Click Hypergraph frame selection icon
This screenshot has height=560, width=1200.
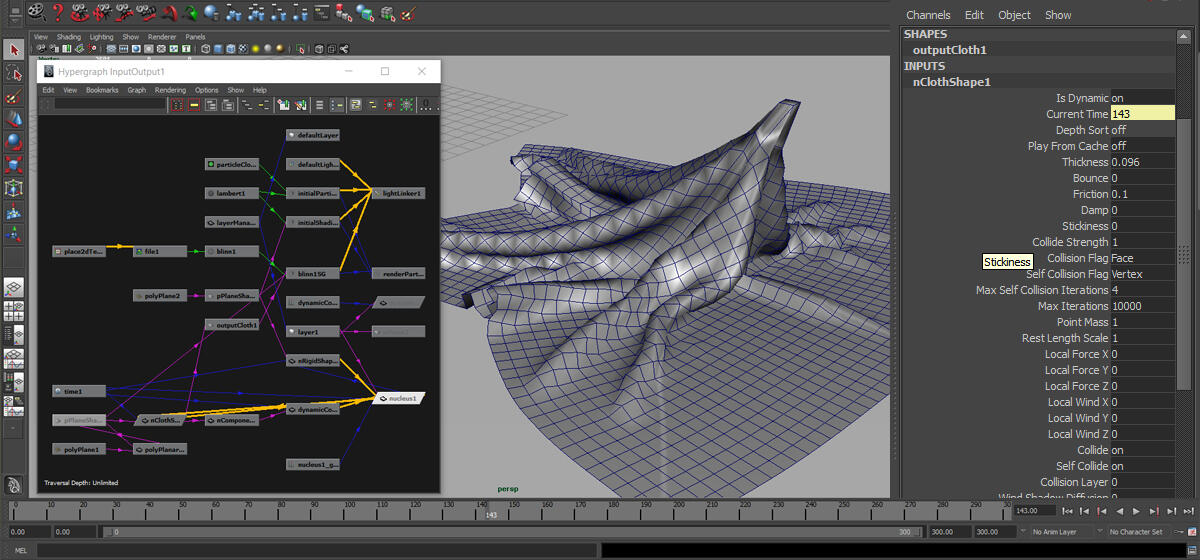194,104
